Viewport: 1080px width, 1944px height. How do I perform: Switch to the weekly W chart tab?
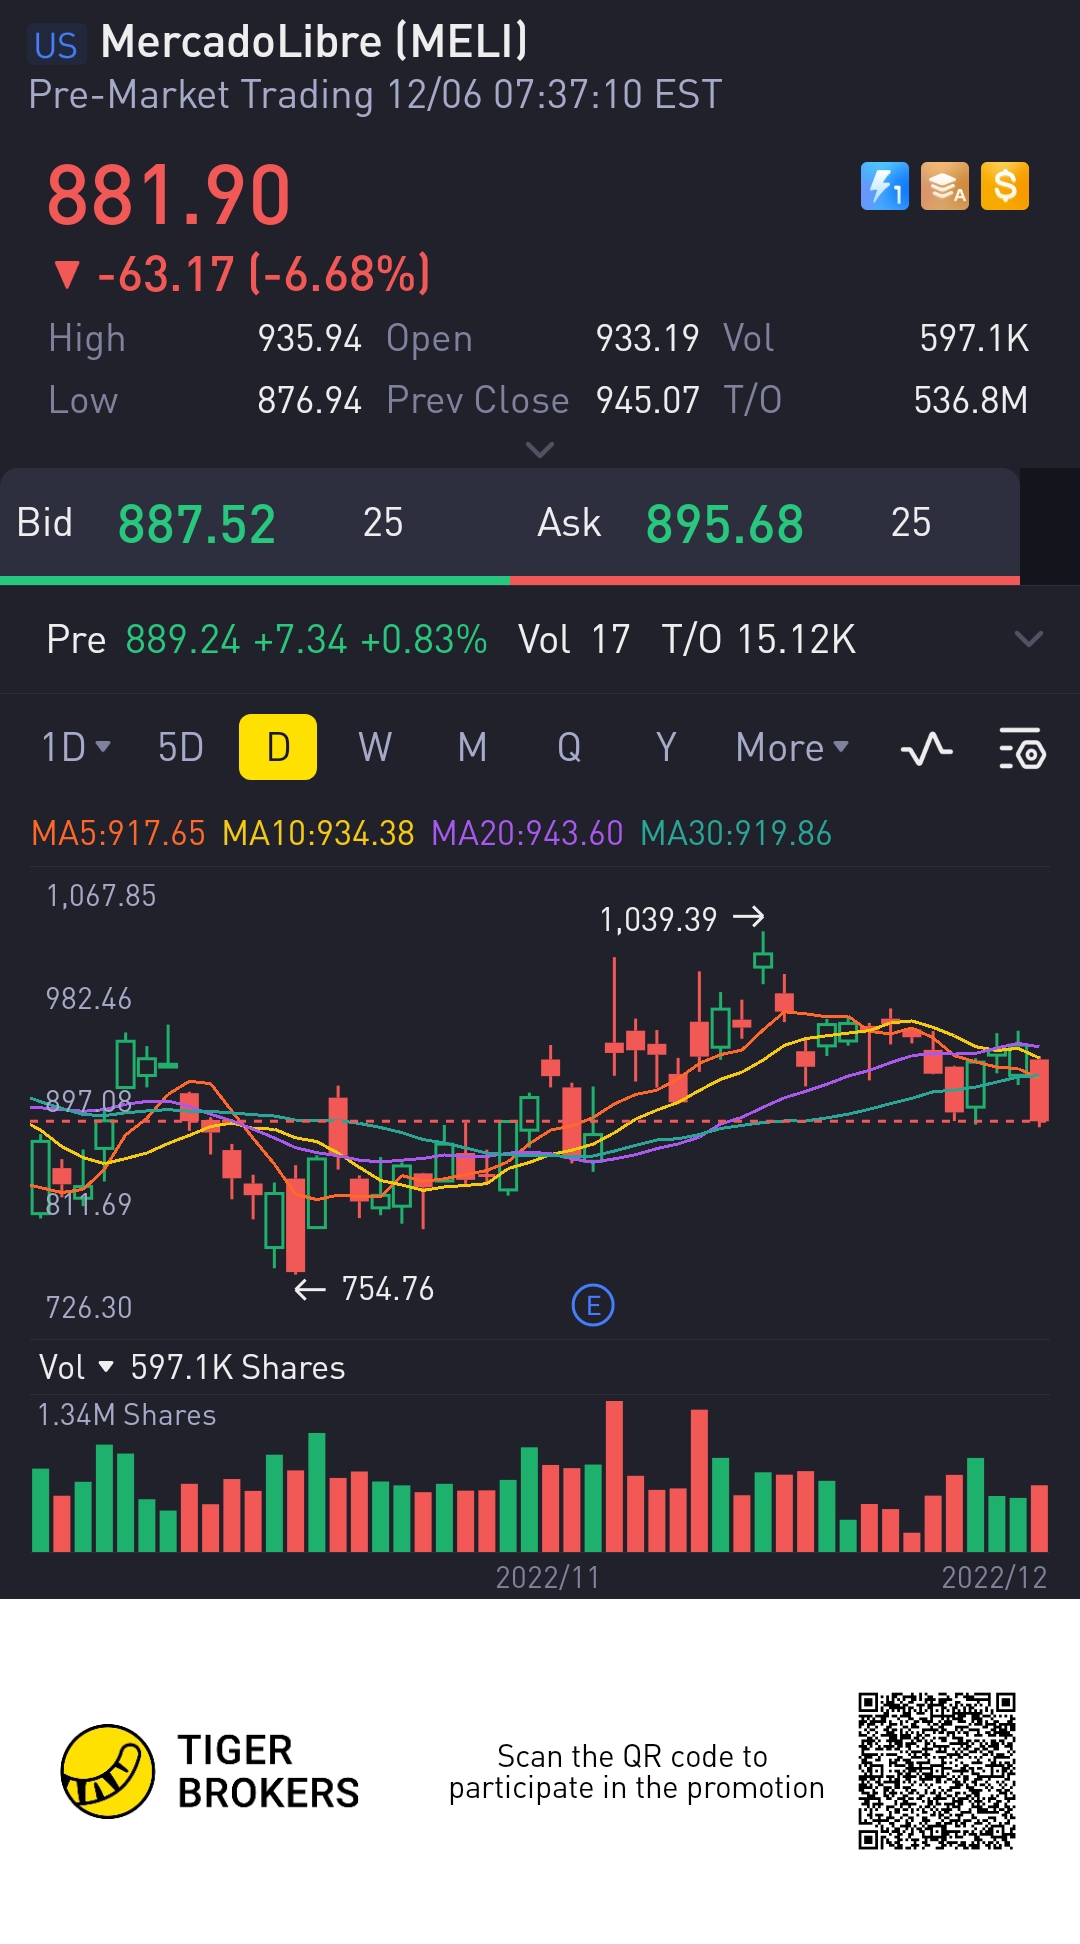click(375, 747)
